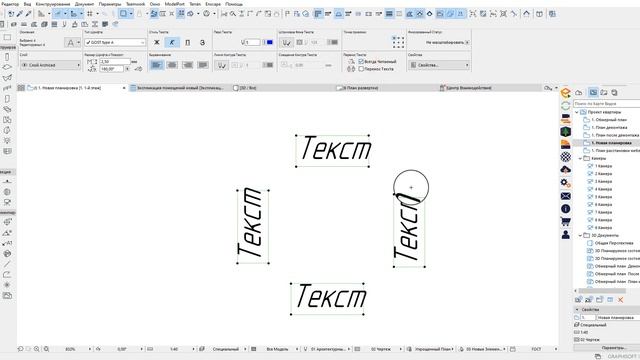640x360 pixels.
Task: Open the 'Окно' menu
Action: coord(155,4)
